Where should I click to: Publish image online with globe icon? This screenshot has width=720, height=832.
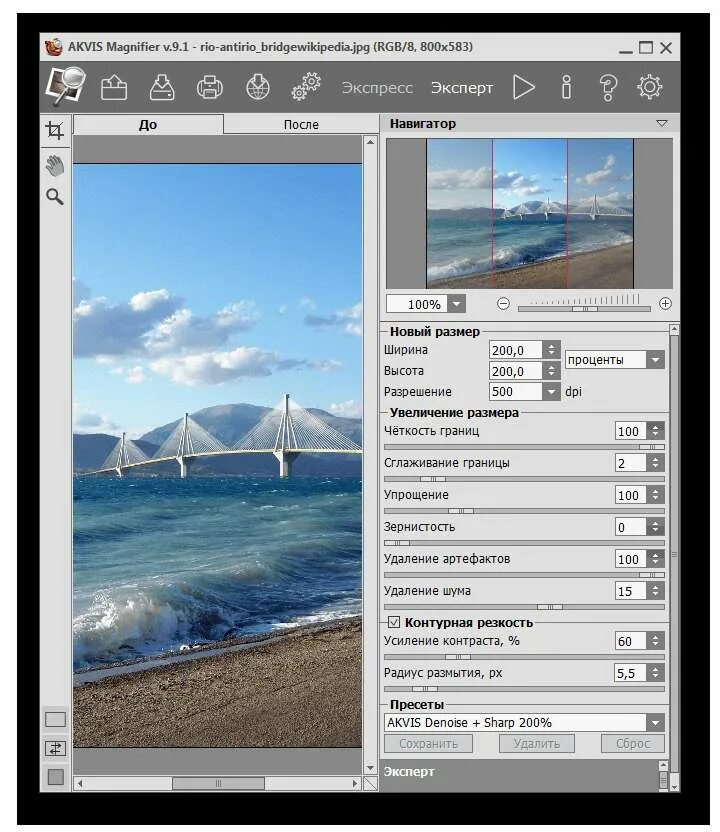tap(258, 87)
